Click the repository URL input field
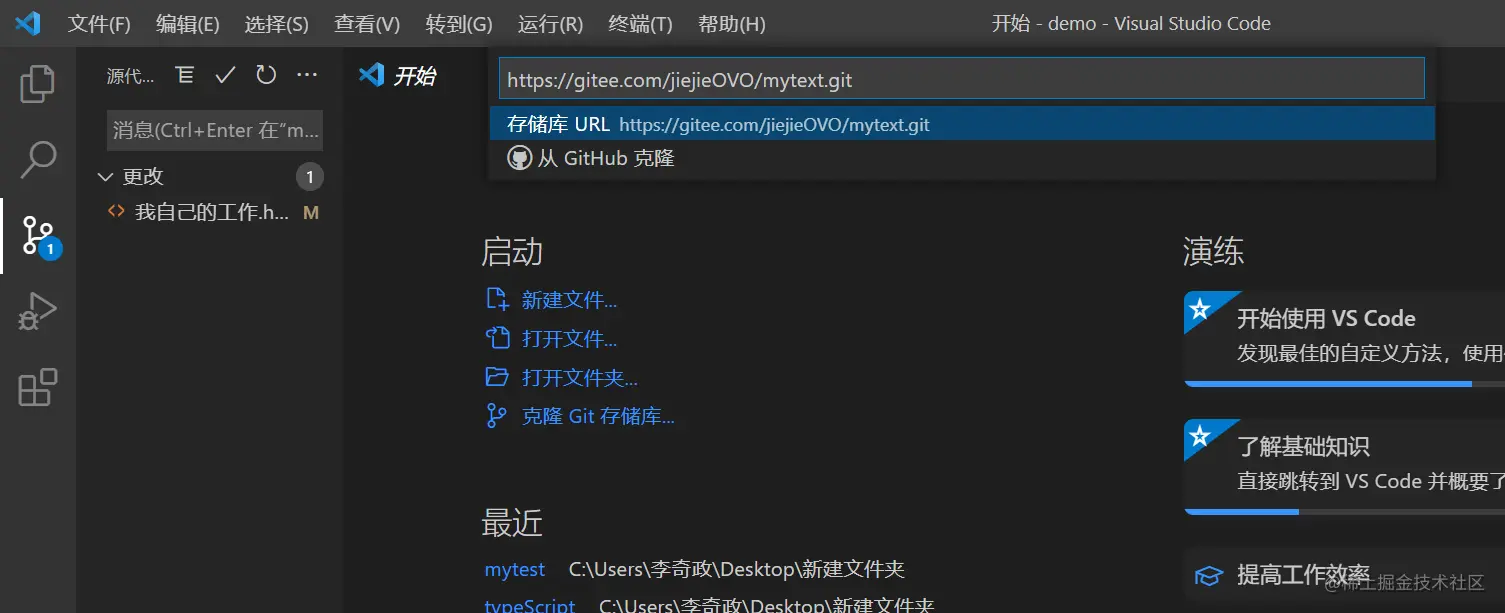1505x613 pixels. (960, 77)
